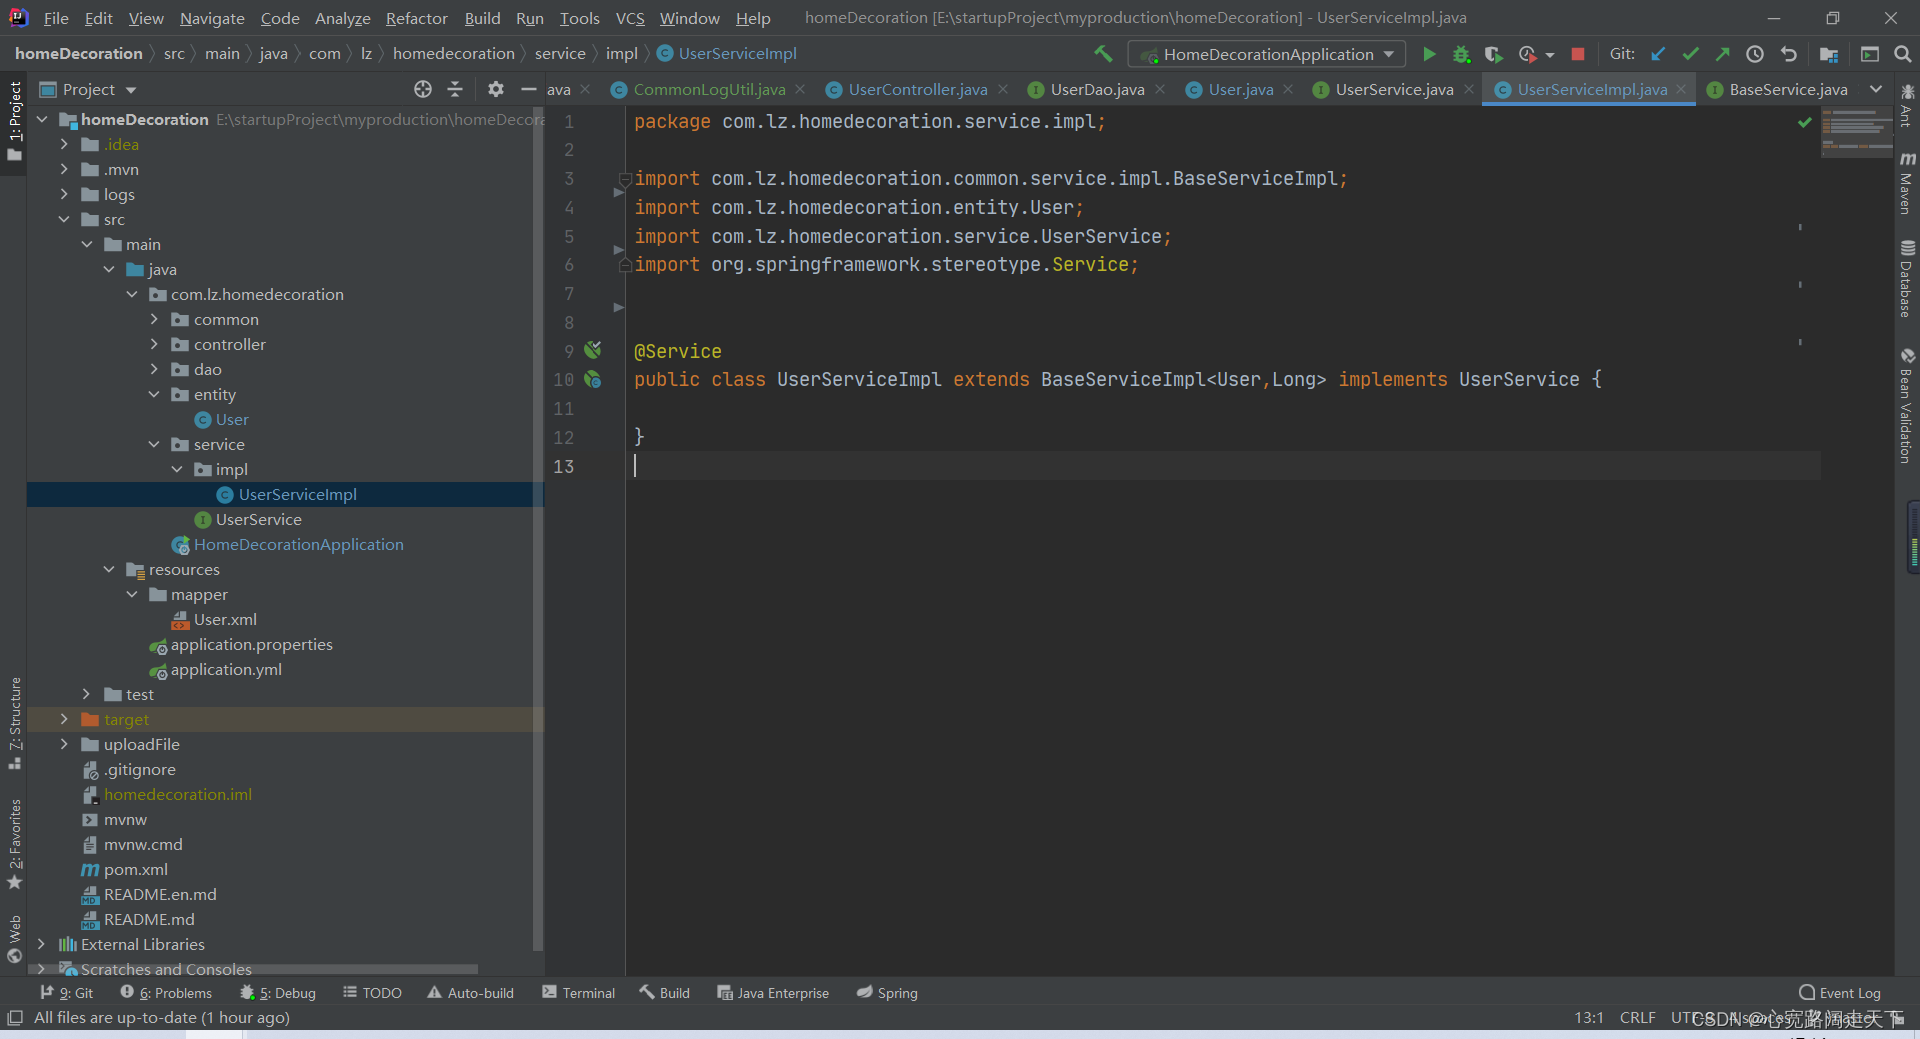Build project with the hammer icon
This screenshot has height=1039, width=1920.
point(1103,54)
